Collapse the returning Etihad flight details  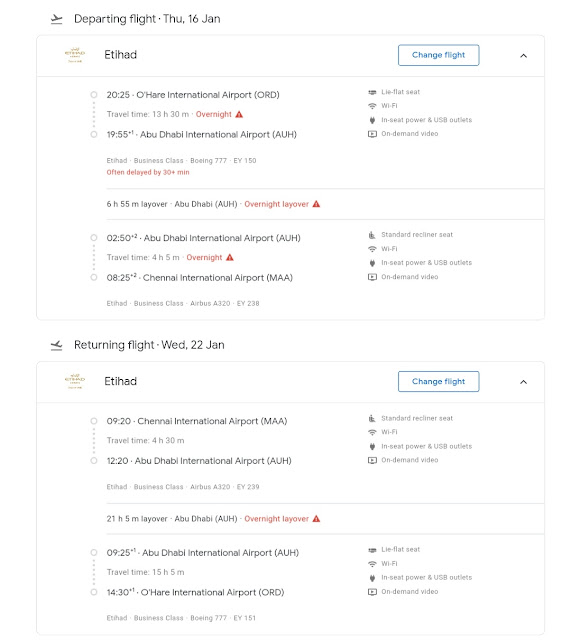[524, 382]
